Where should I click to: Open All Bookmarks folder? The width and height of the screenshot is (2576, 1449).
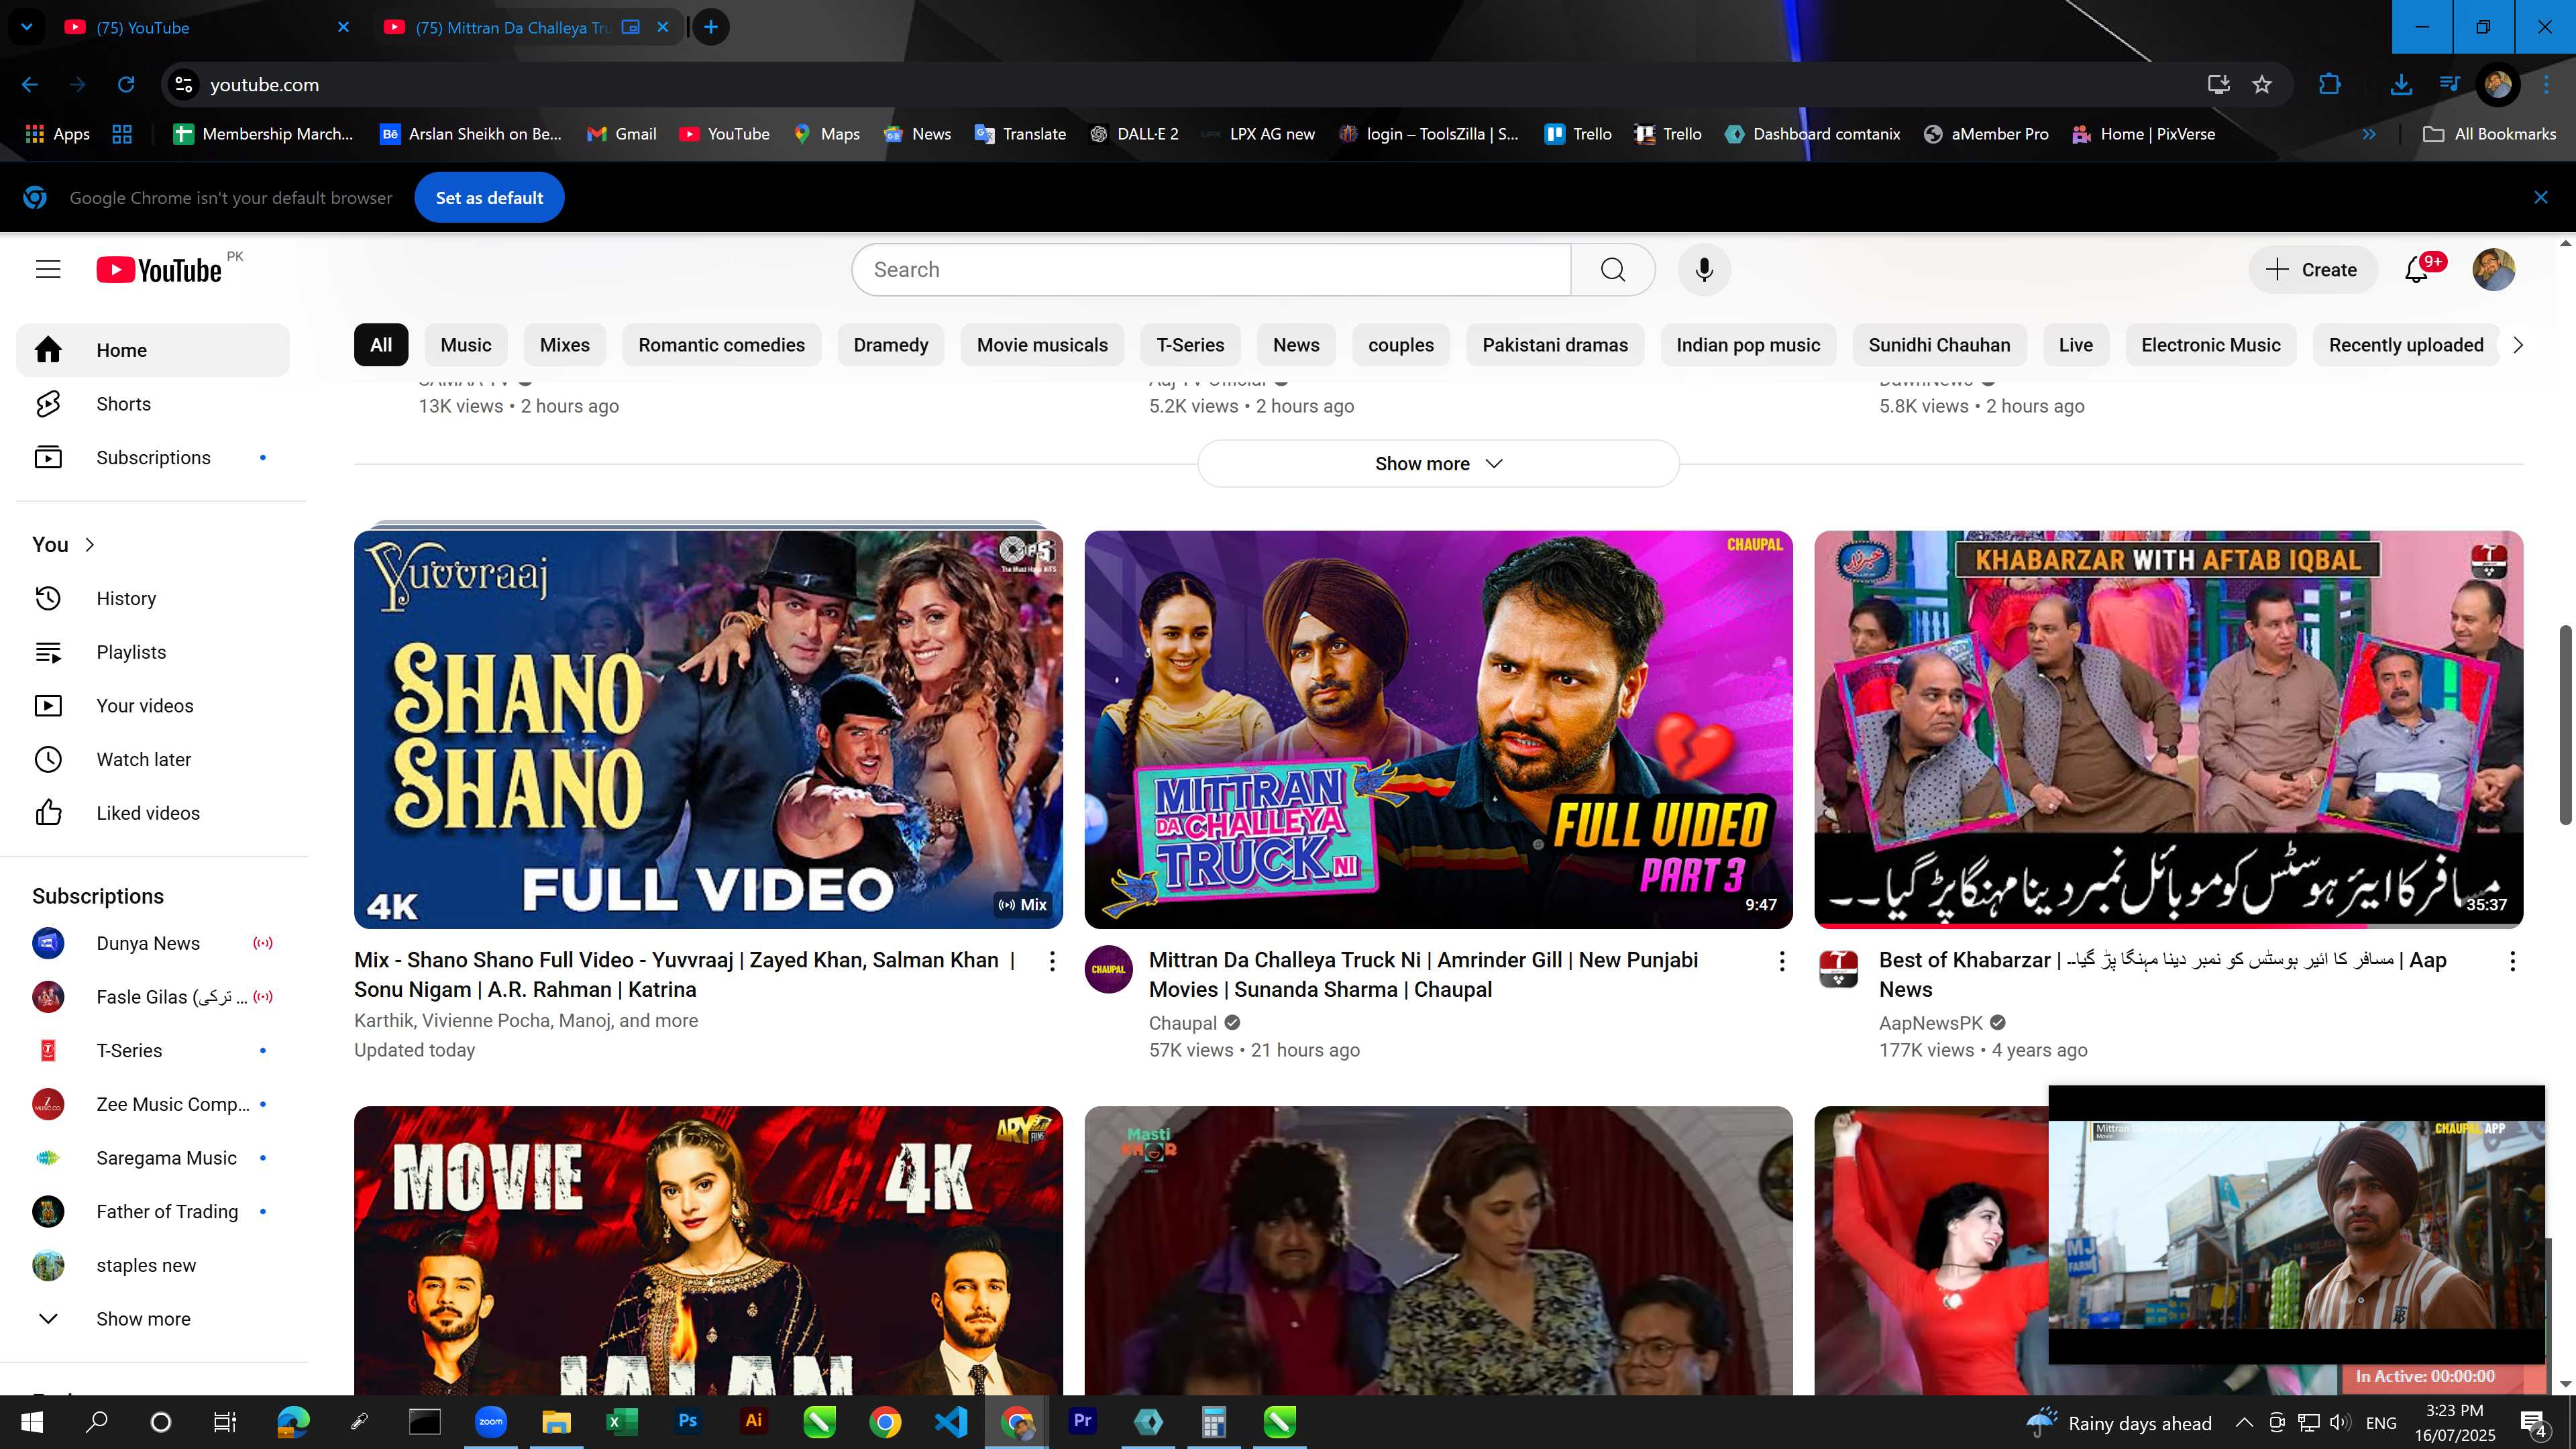tap(2490, 134)
